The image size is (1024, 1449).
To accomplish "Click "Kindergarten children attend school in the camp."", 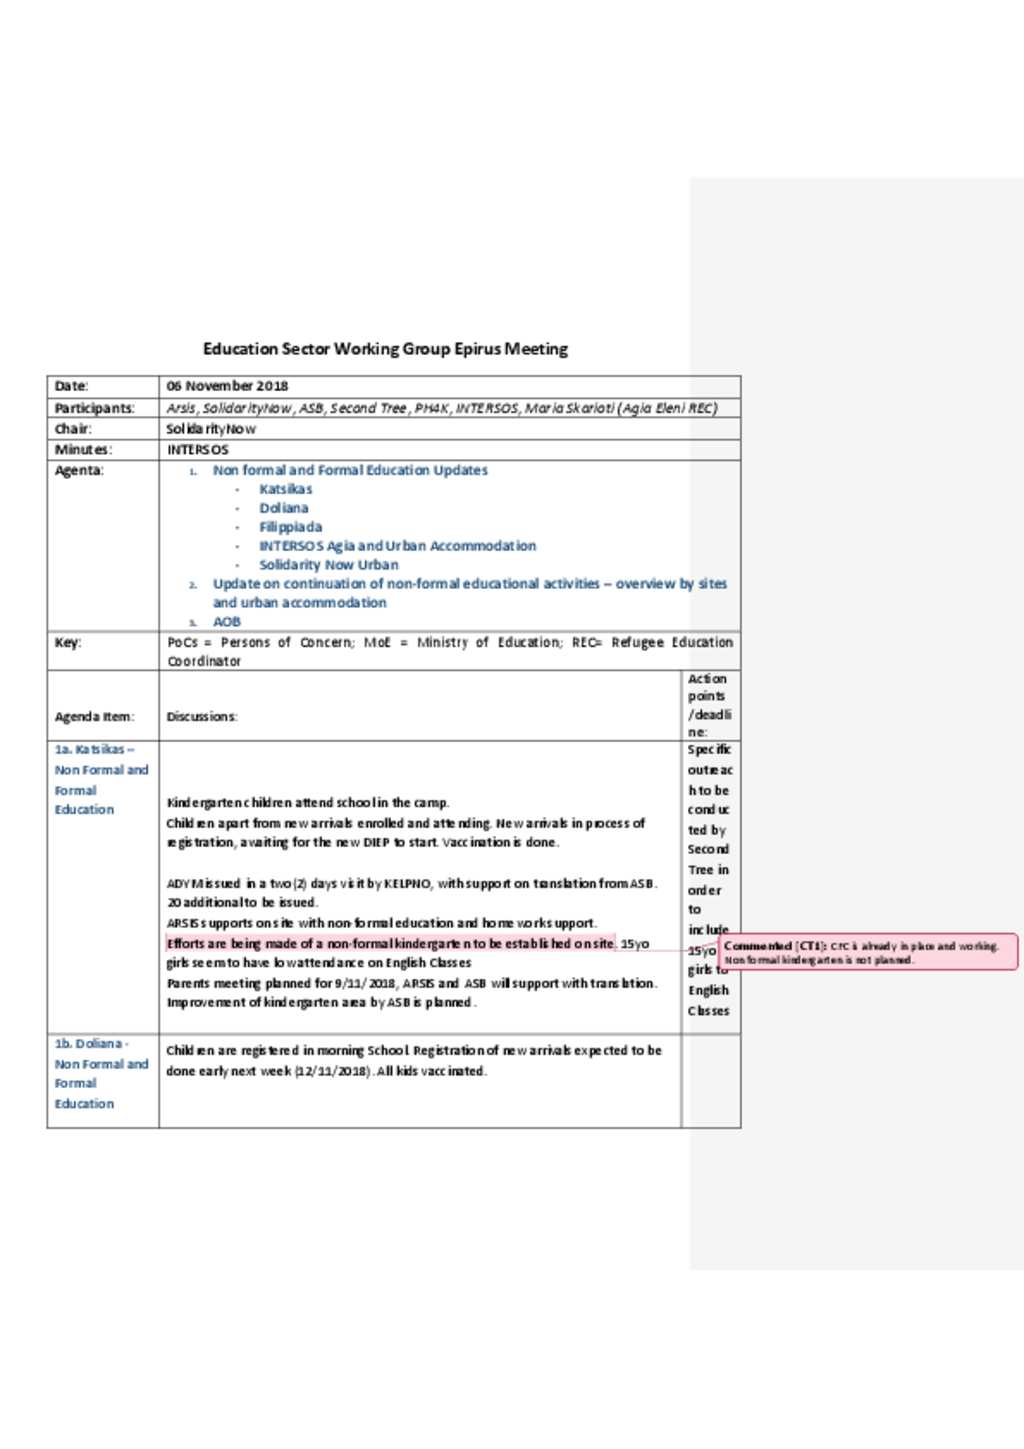I will [x=308, y=803].
